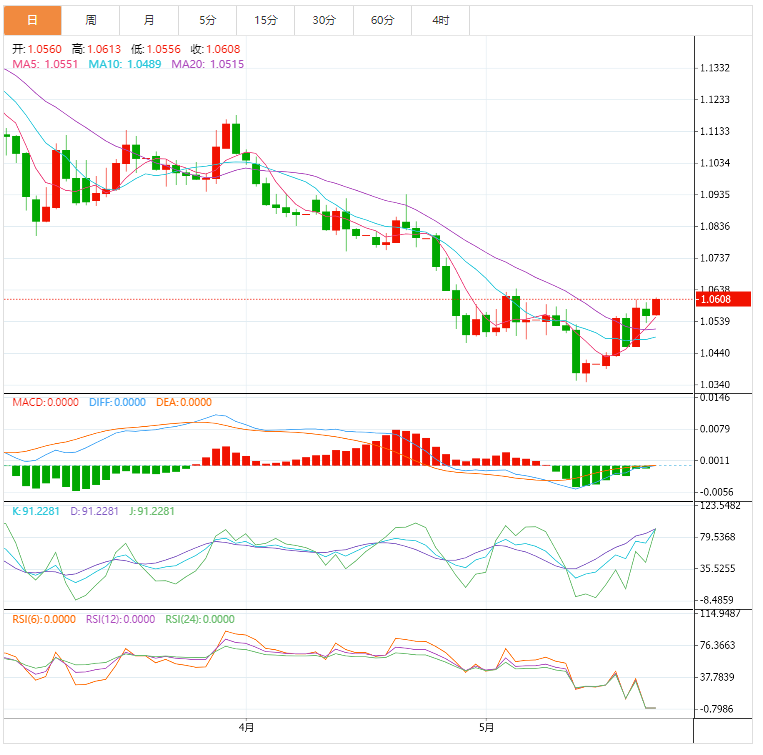Click the red 1.0608 current price tag
Image resolution: width=763 pixels, height=755 pixels.
[x=723, y=299]
